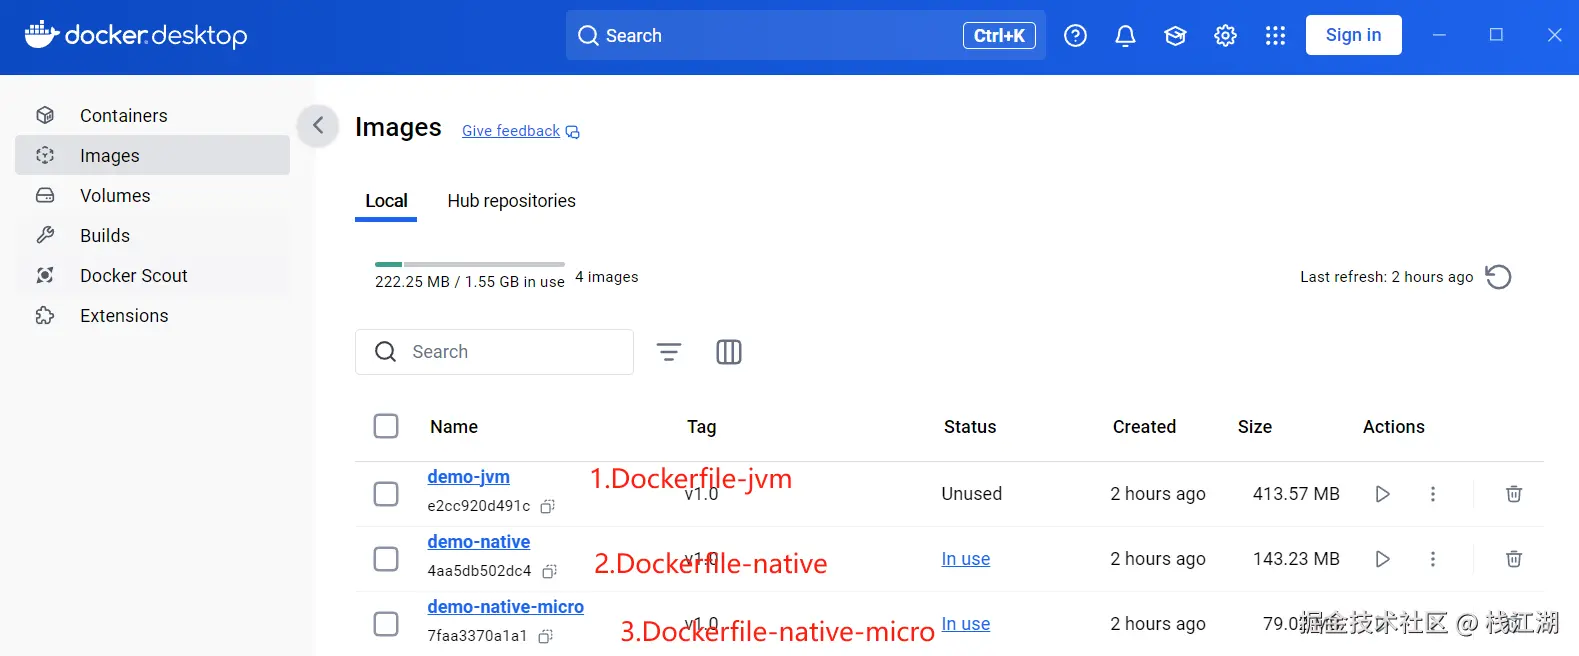Open Builds in the sidebar
The height and width of the screenshot is (656, 1579).
click(152, 235)
